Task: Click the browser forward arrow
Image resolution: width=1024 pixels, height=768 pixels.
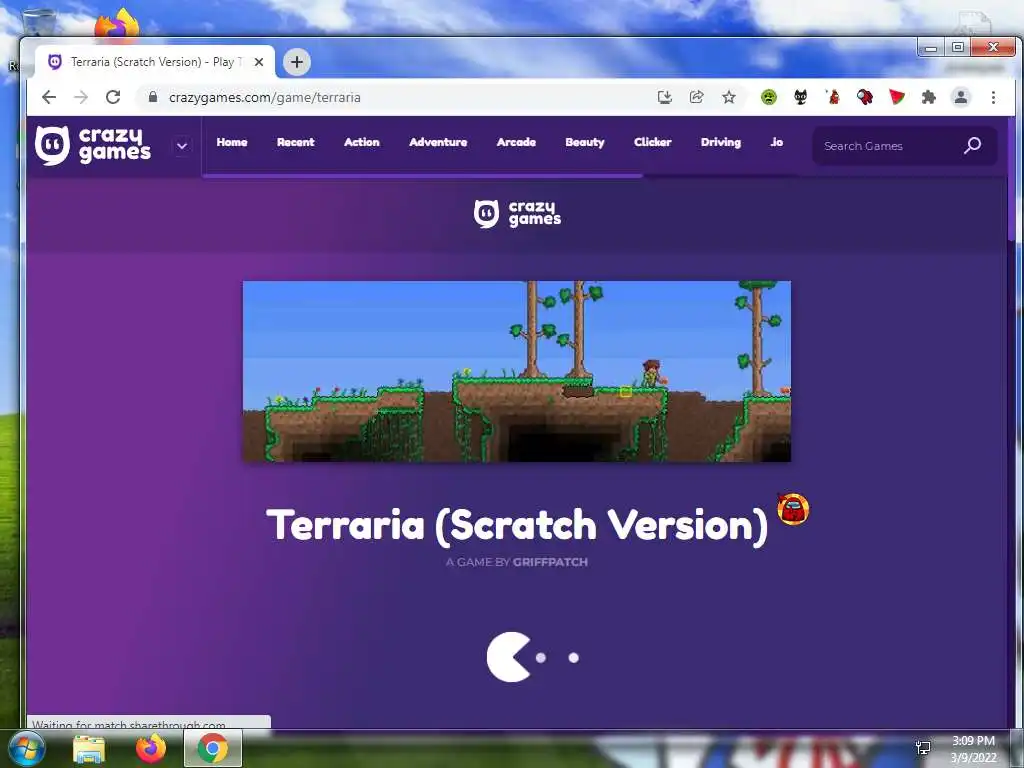Action: [x=81, y=97]
